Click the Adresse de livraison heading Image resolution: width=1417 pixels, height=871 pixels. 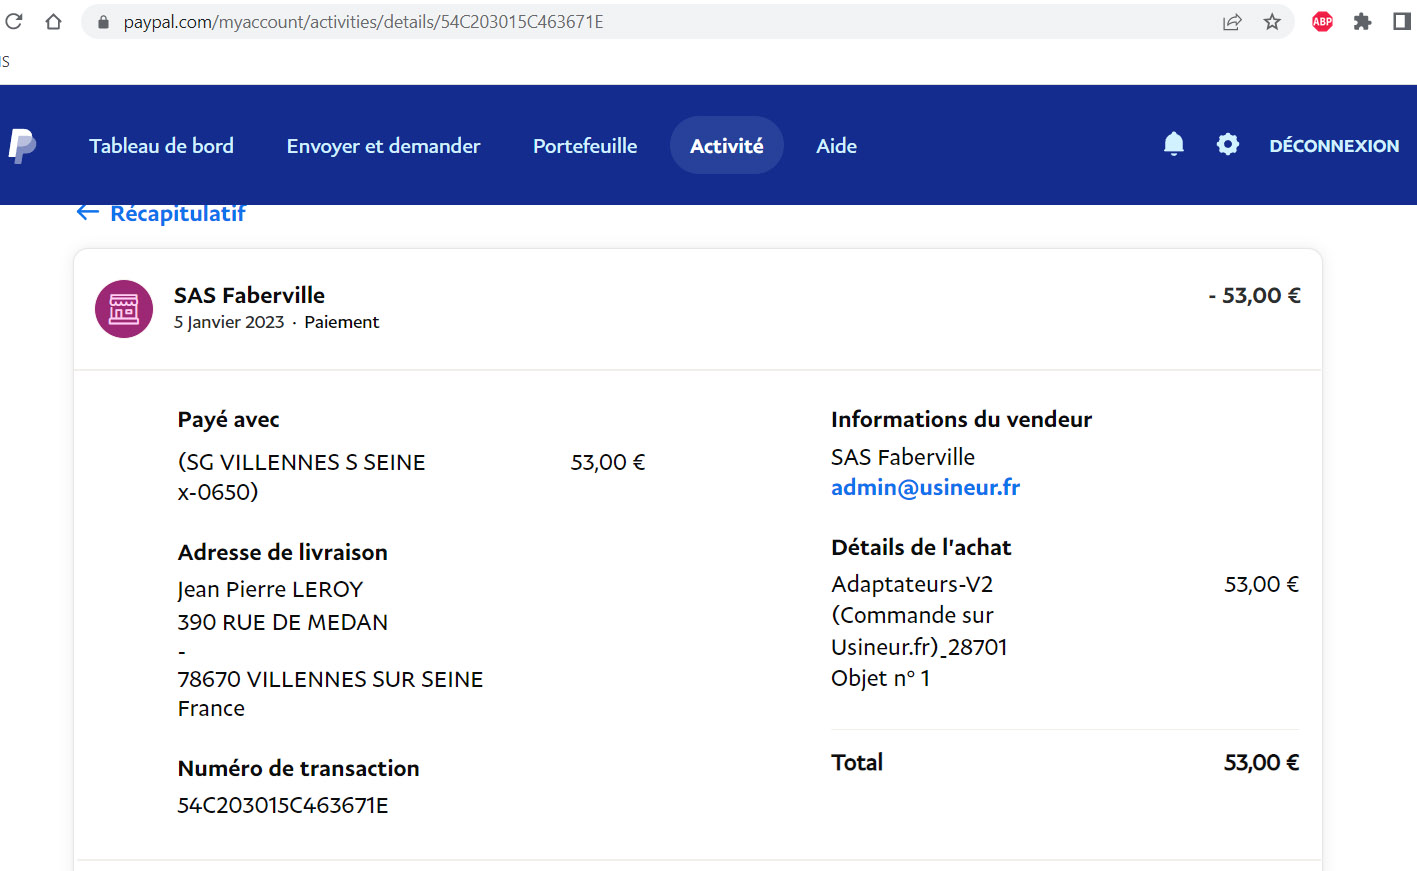point(282,552)
